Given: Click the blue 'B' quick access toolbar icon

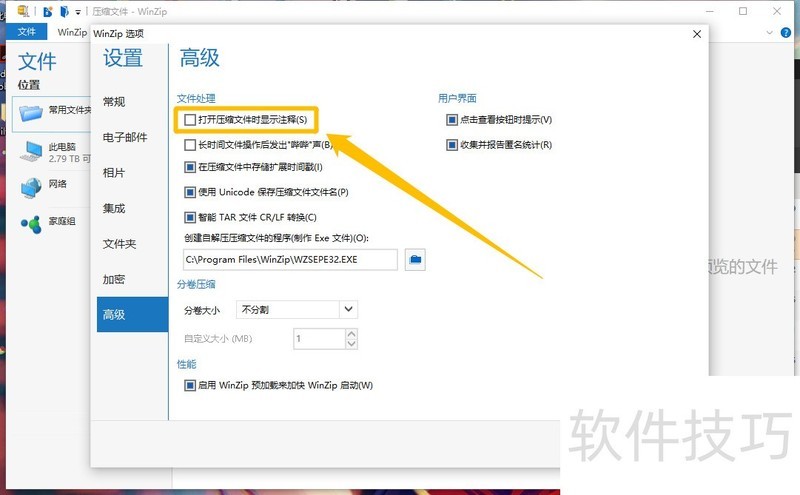Looking at the screenshot, I should pyautogui.click(x=47, y=11).
